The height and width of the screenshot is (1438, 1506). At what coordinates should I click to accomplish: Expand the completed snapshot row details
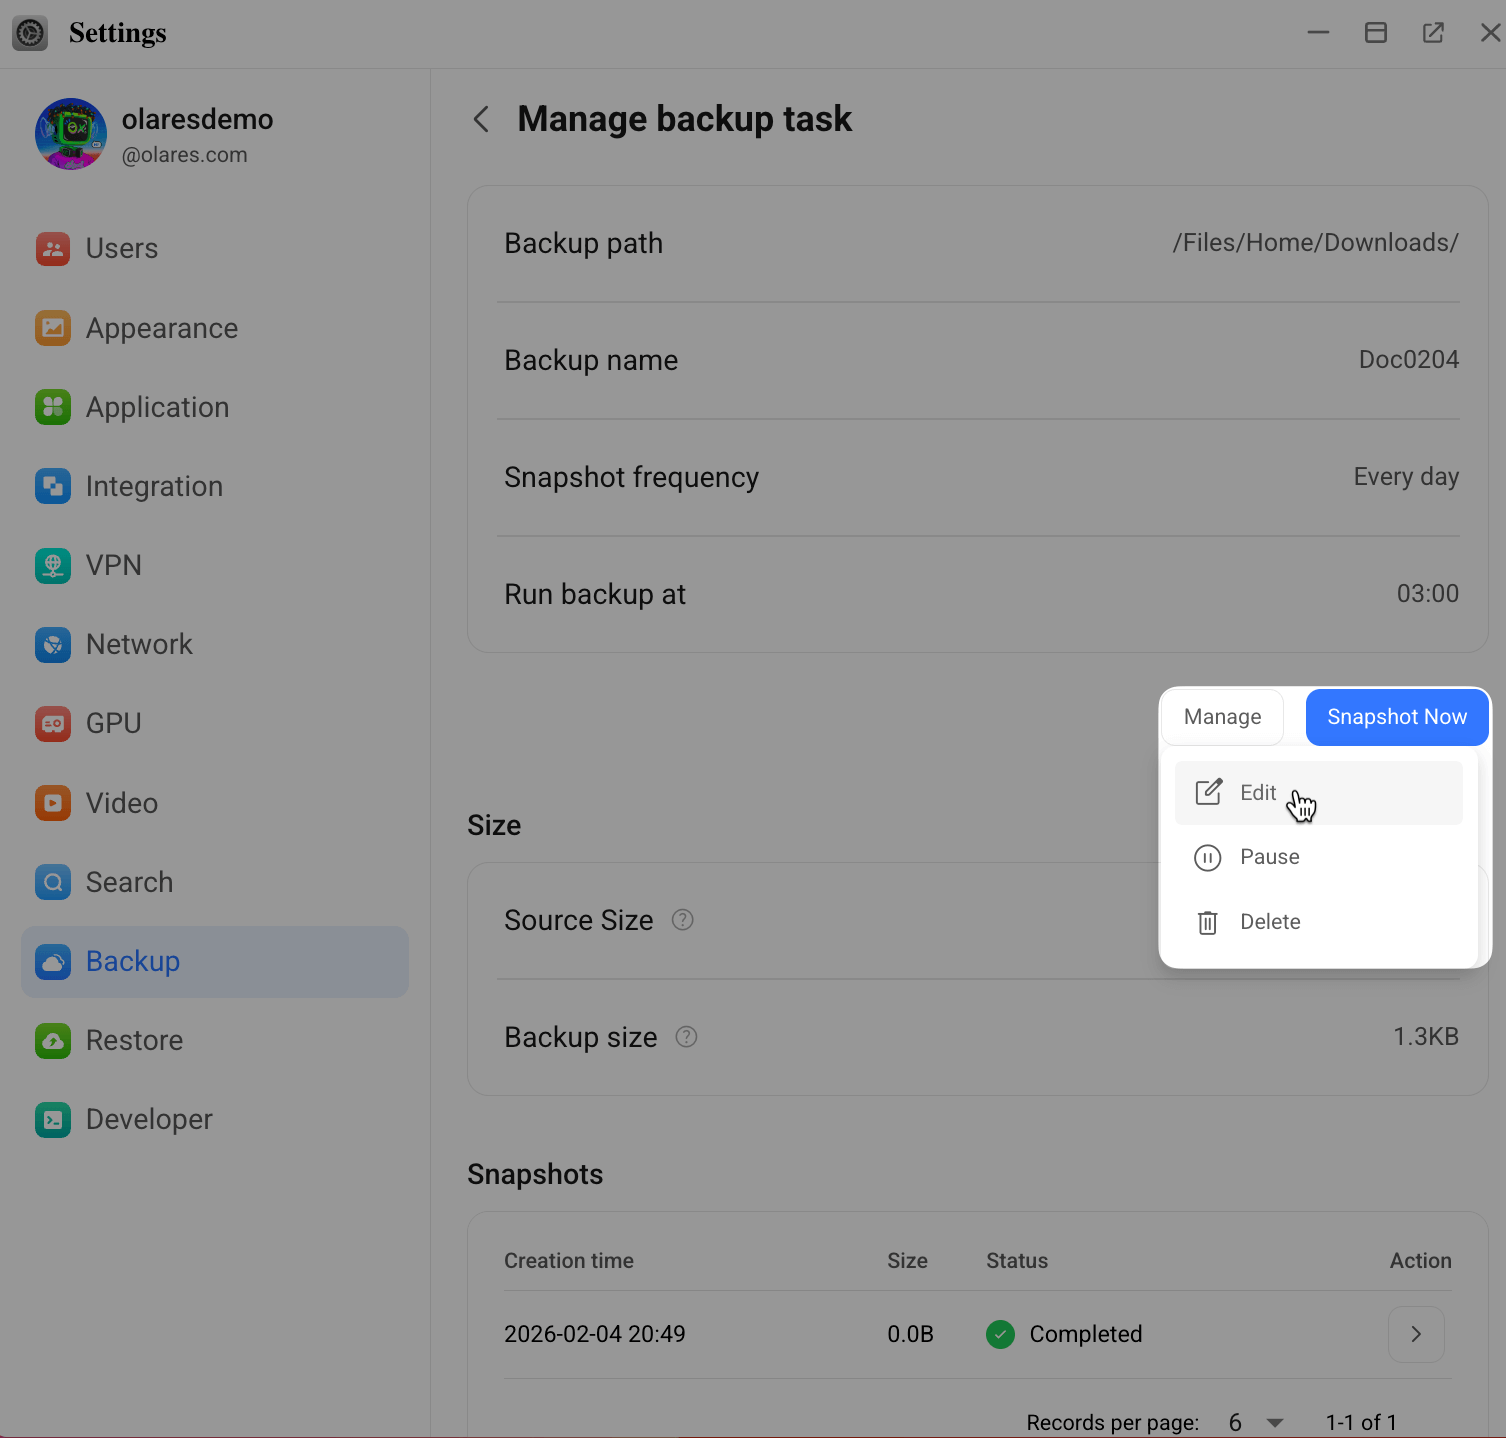tap(1415, 1334)
